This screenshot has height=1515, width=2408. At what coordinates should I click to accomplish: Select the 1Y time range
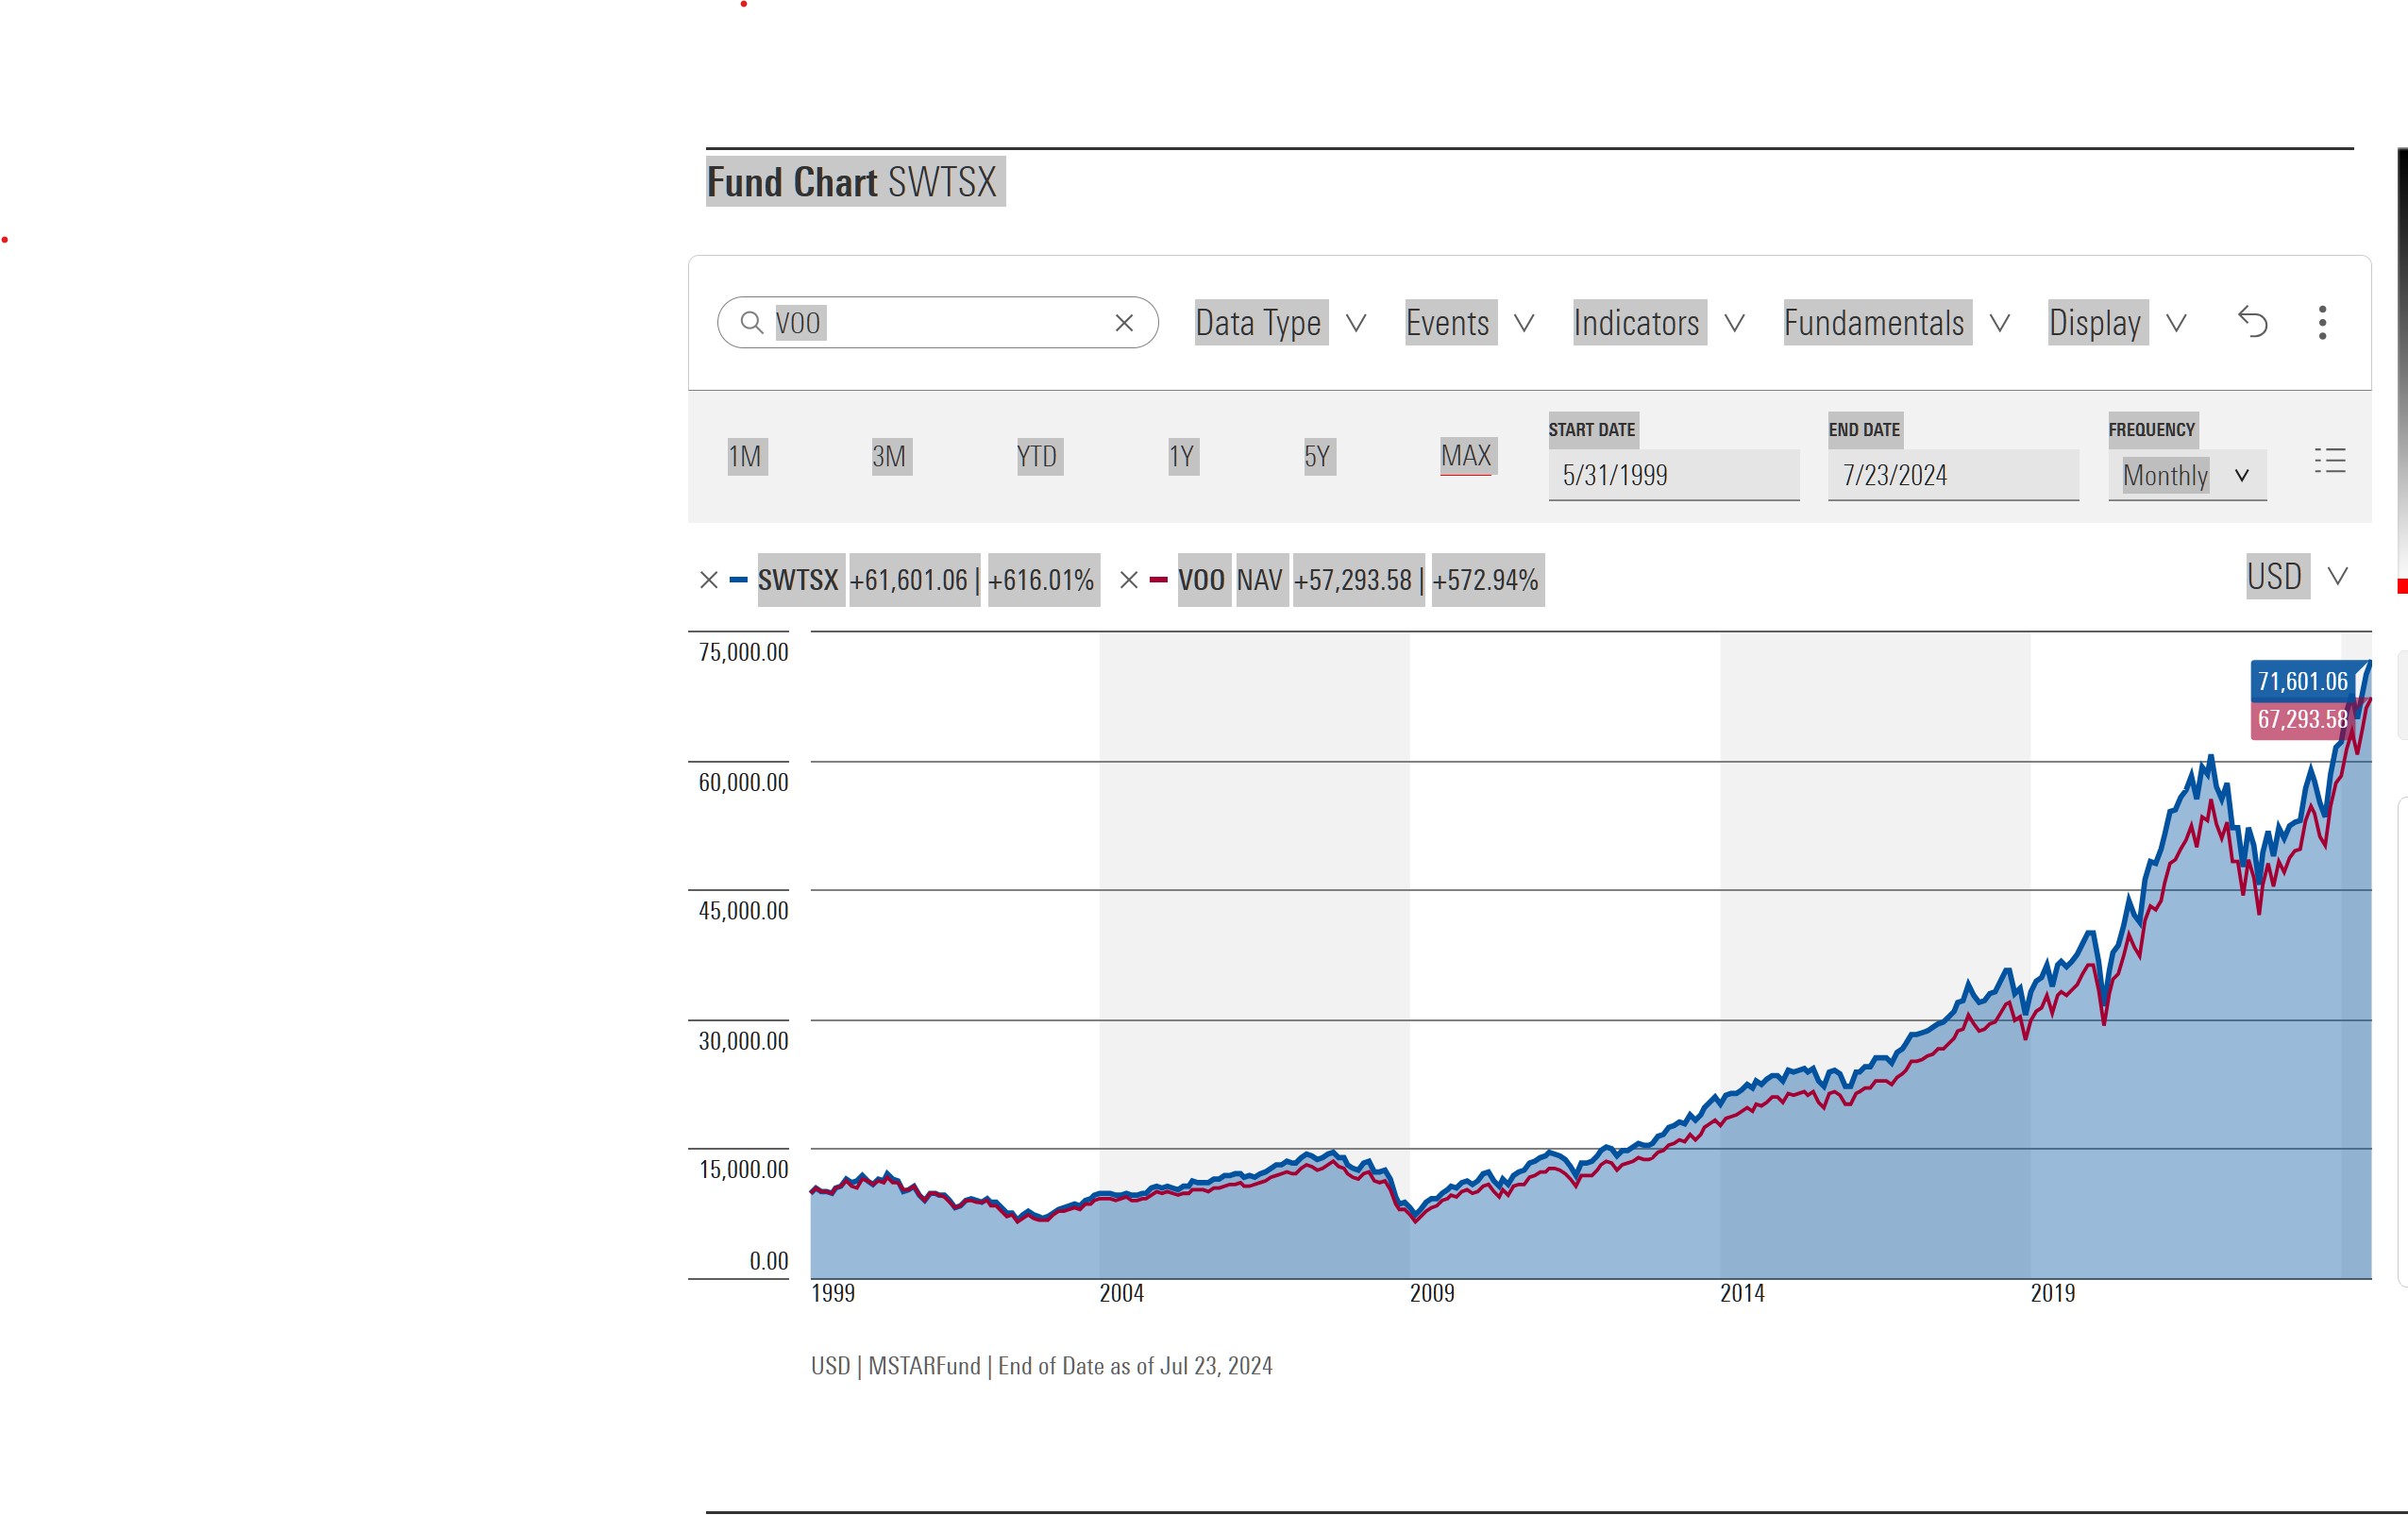[x=1182, y=457]
